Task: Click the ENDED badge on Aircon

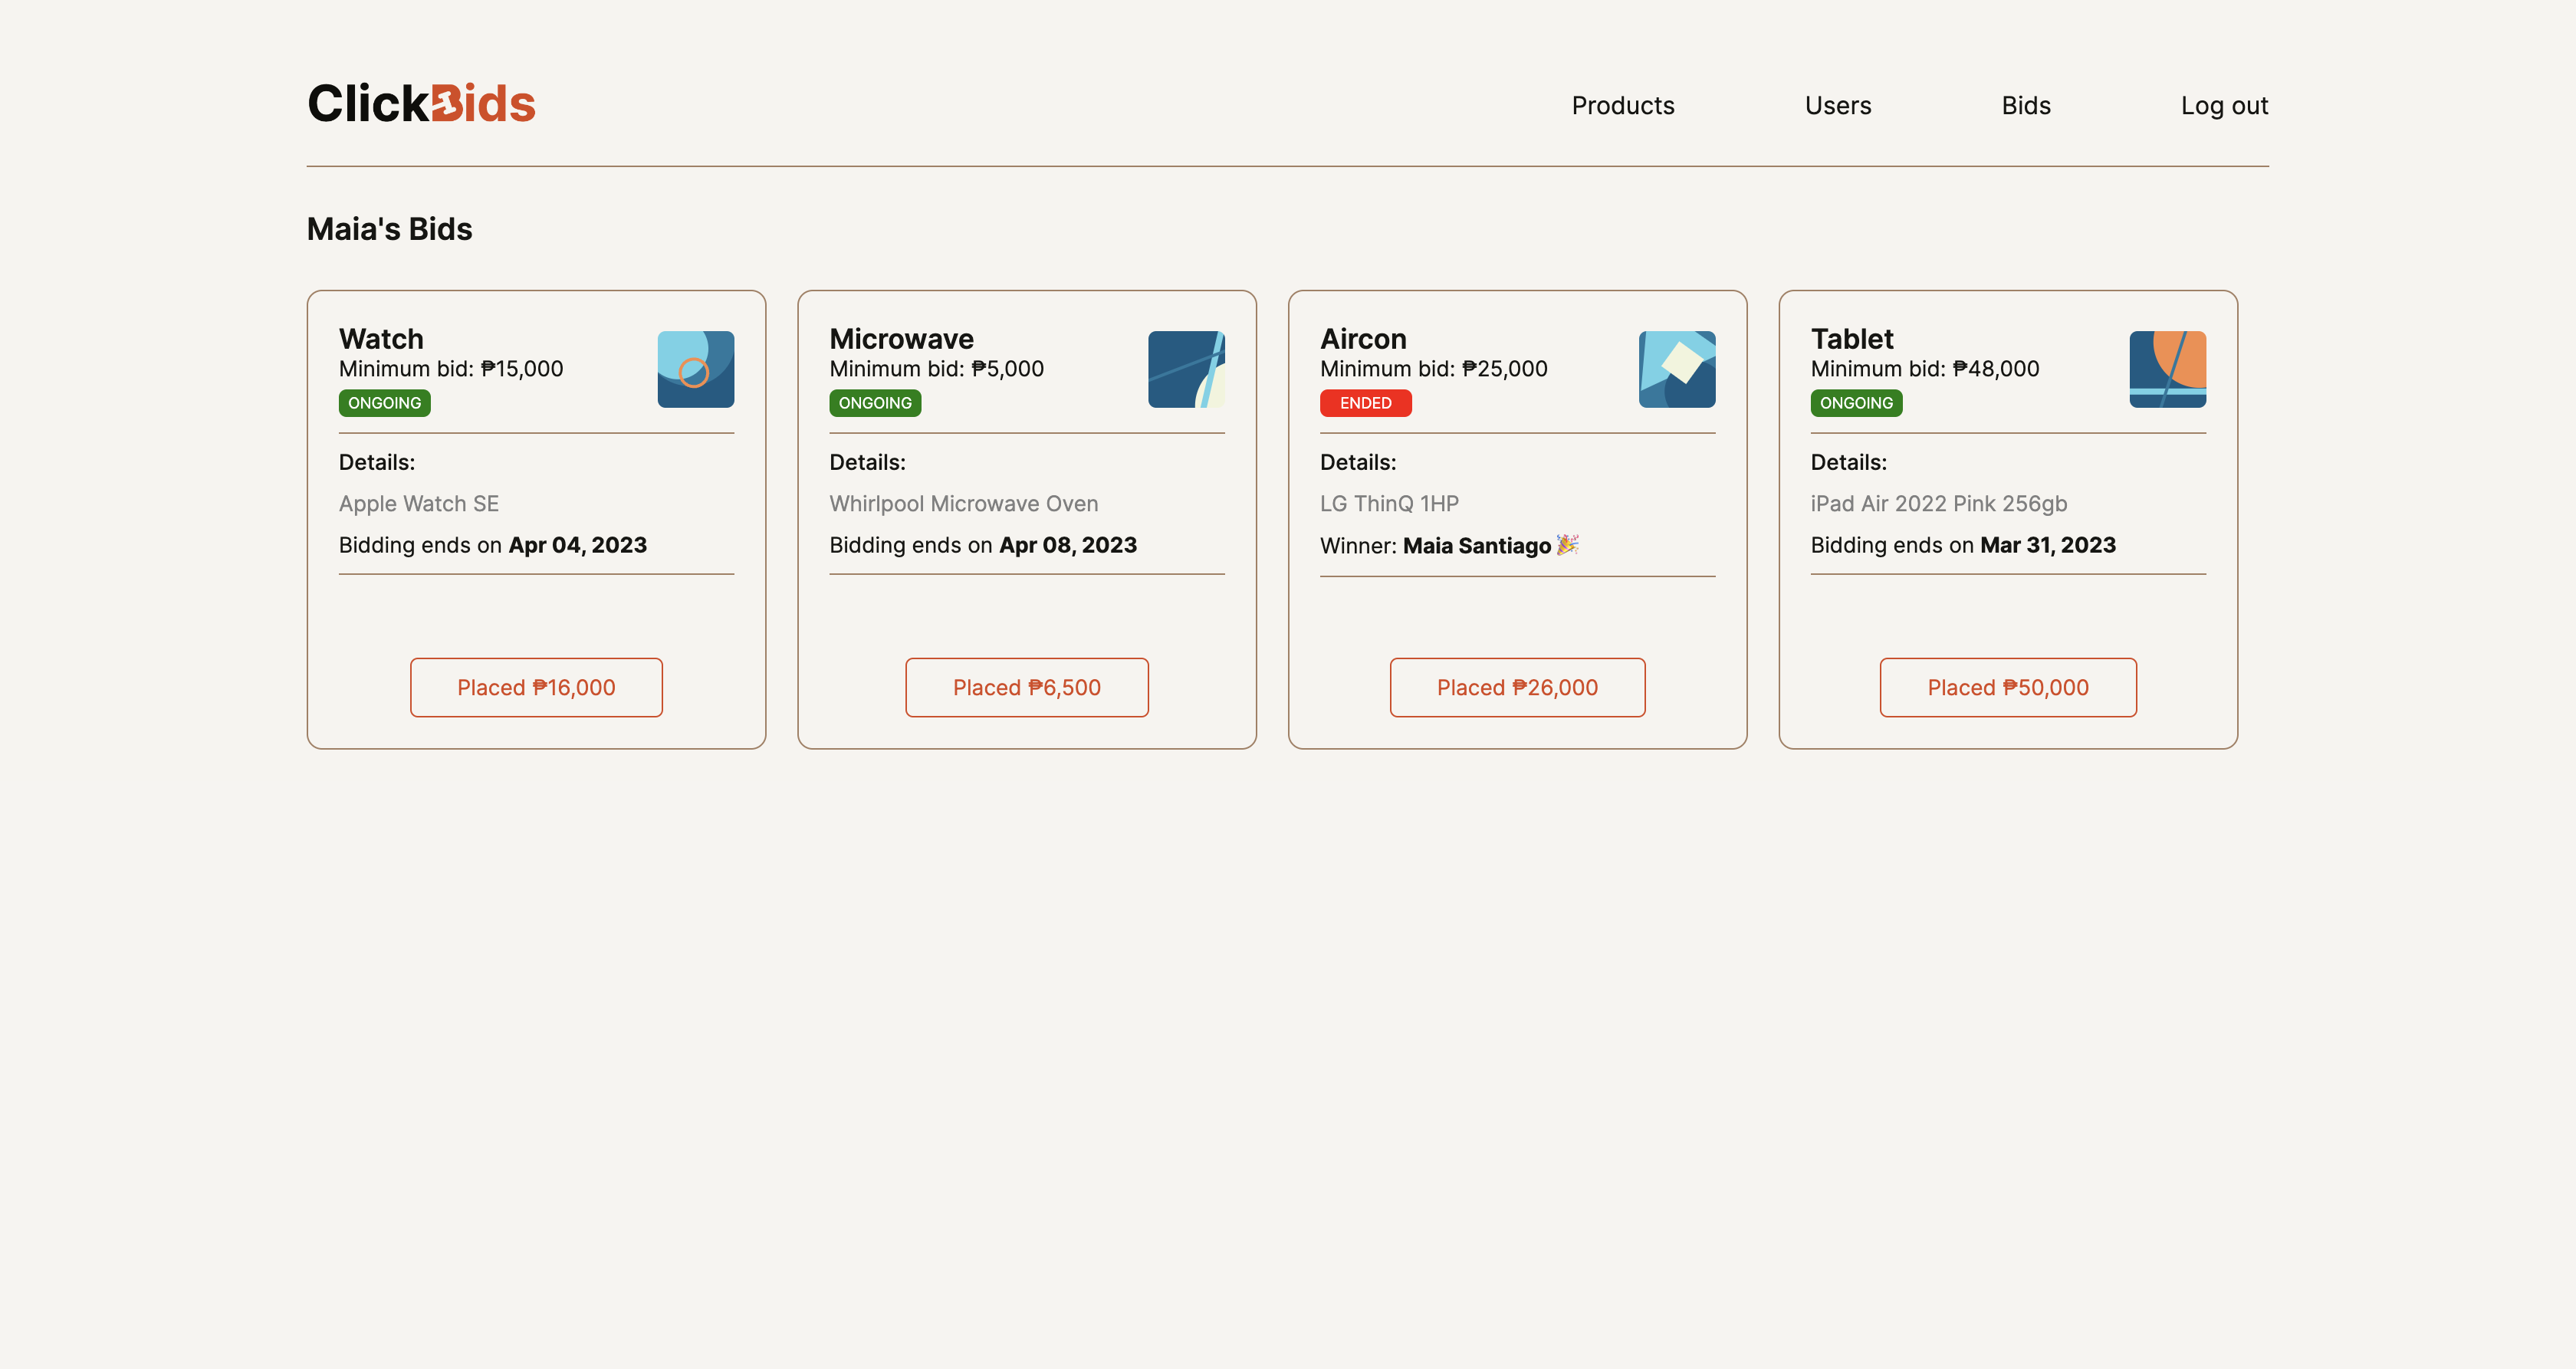Action: [1365, 403]
